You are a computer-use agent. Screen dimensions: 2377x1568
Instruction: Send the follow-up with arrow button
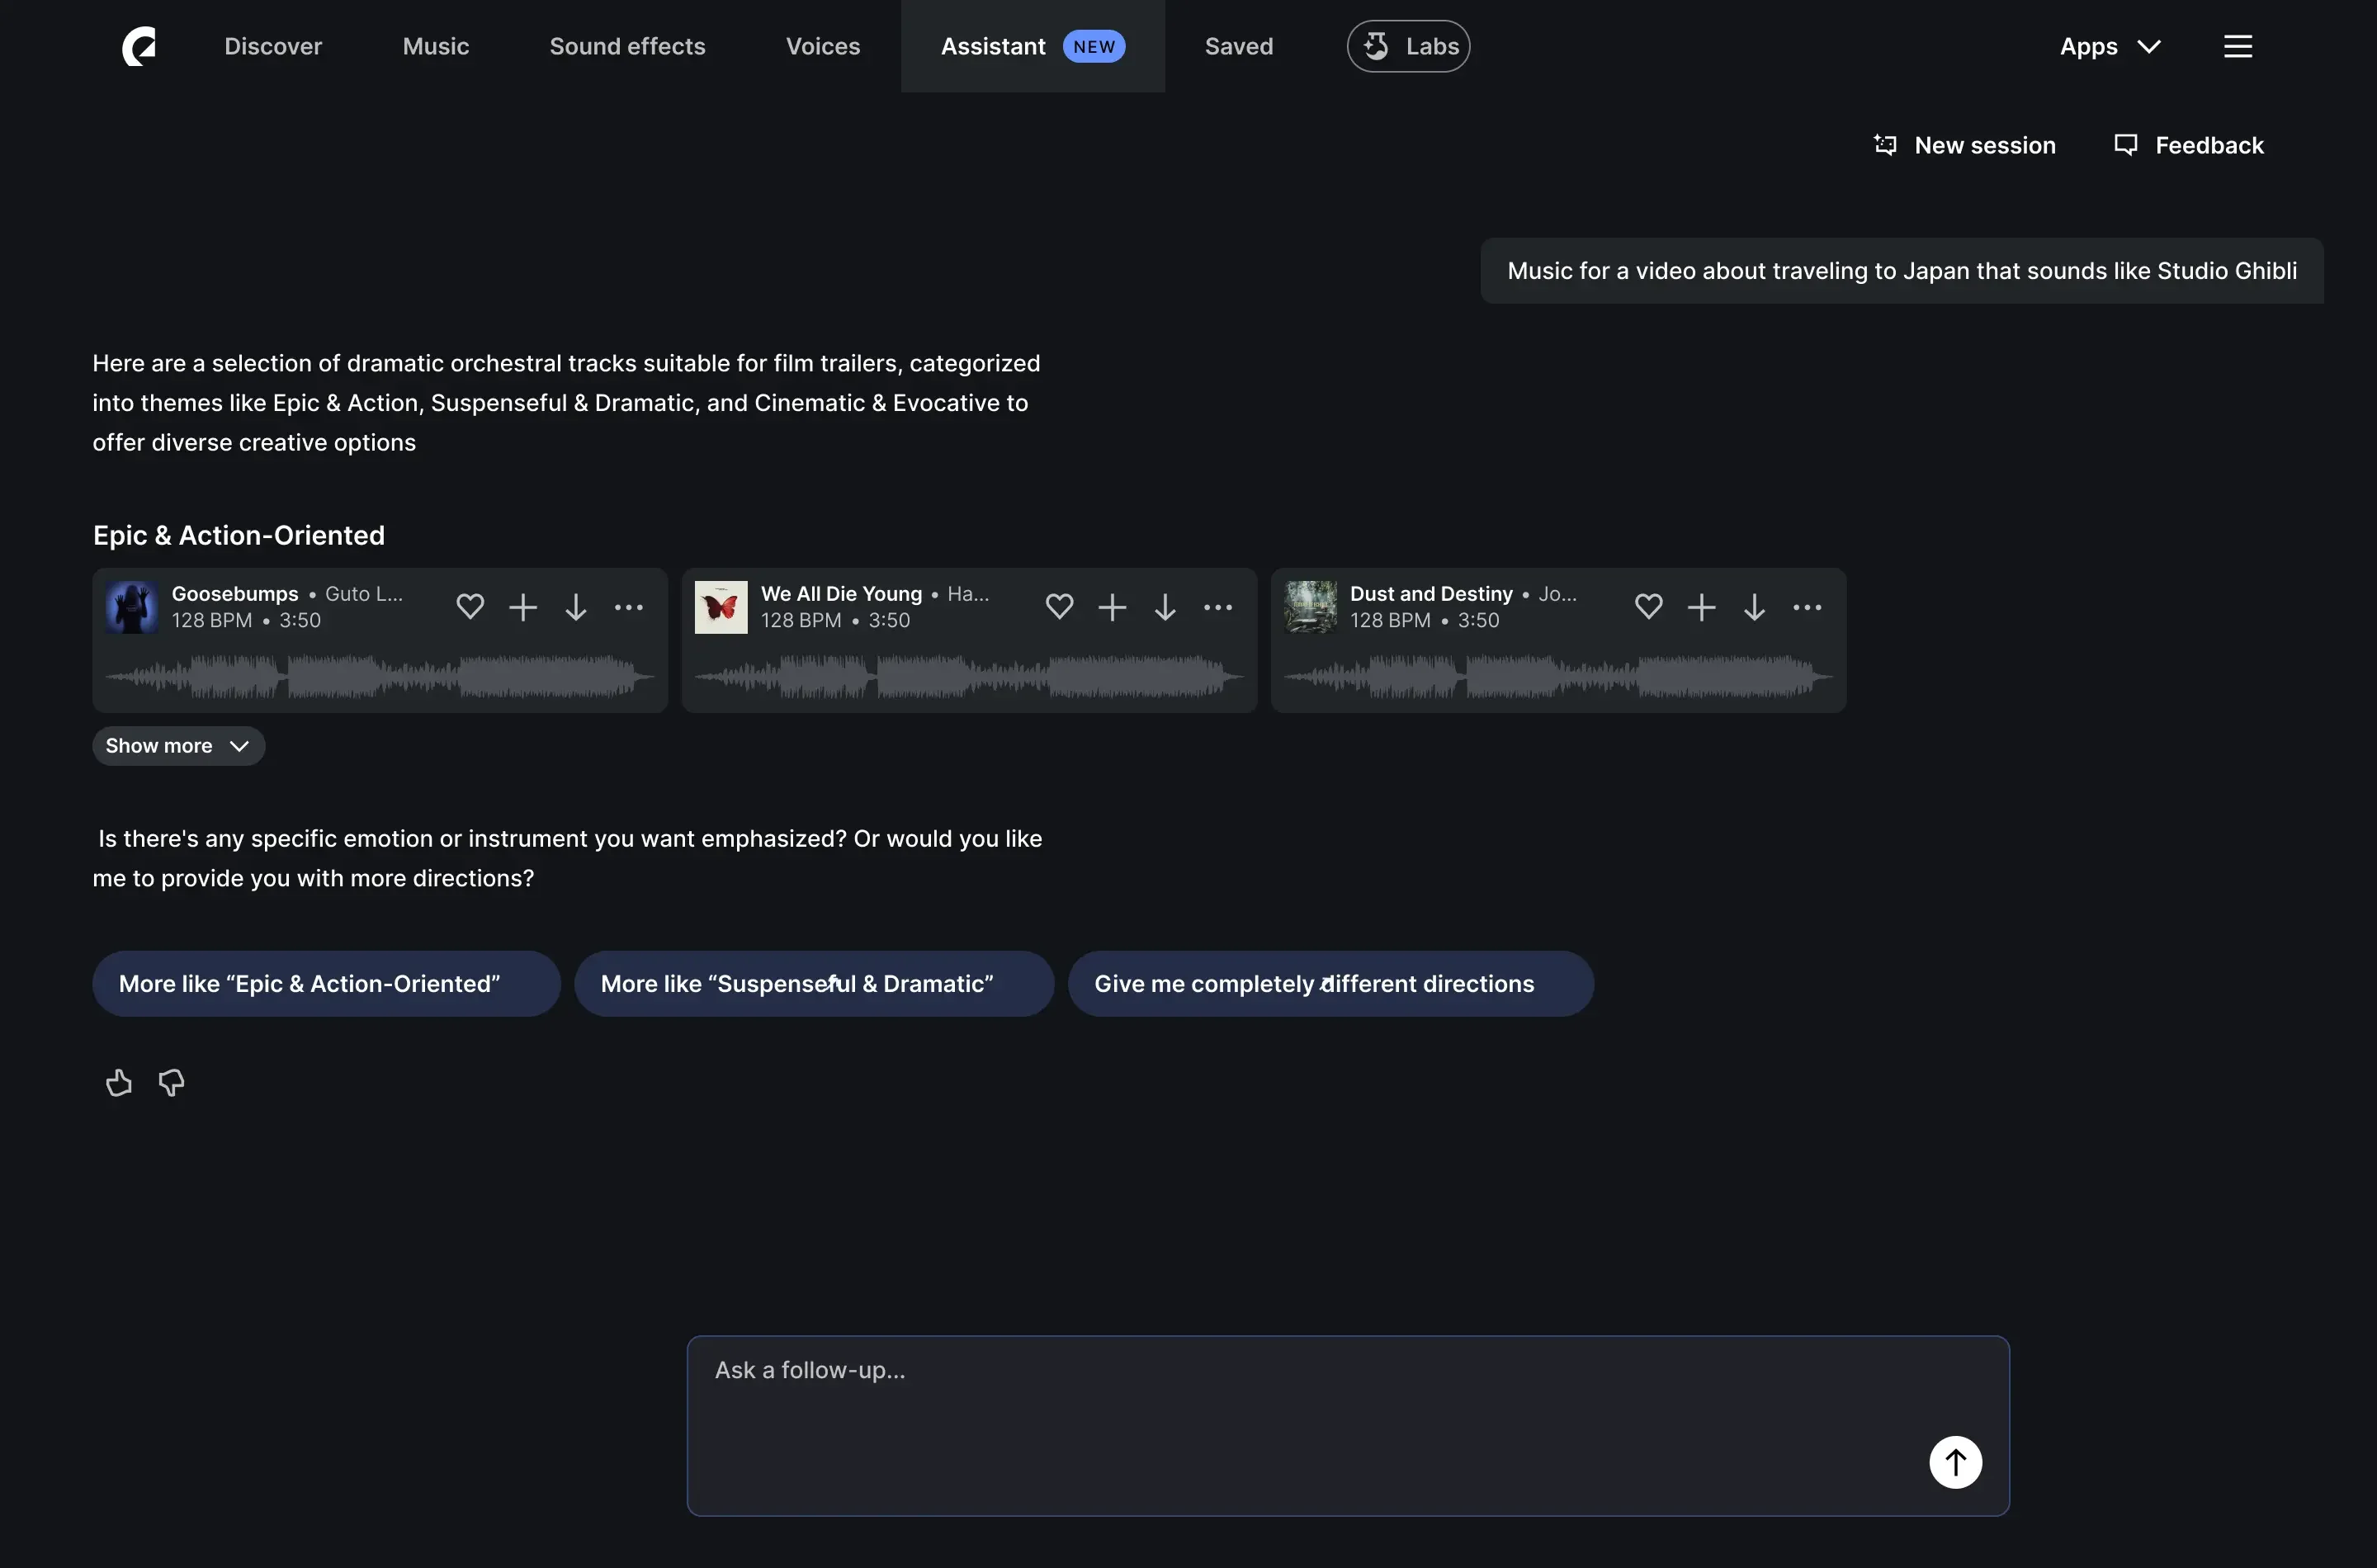point(1955,1462)
